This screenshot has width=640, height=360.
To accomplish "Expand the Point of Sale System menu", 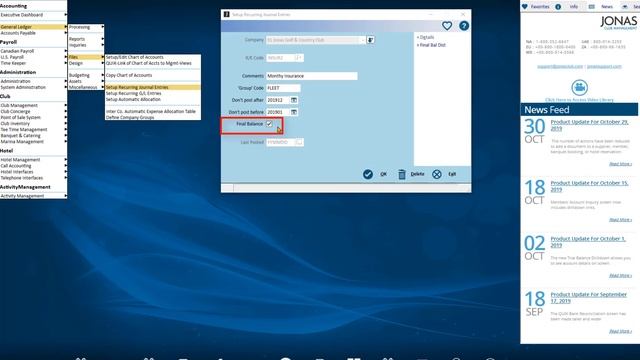I will (34, 118).
